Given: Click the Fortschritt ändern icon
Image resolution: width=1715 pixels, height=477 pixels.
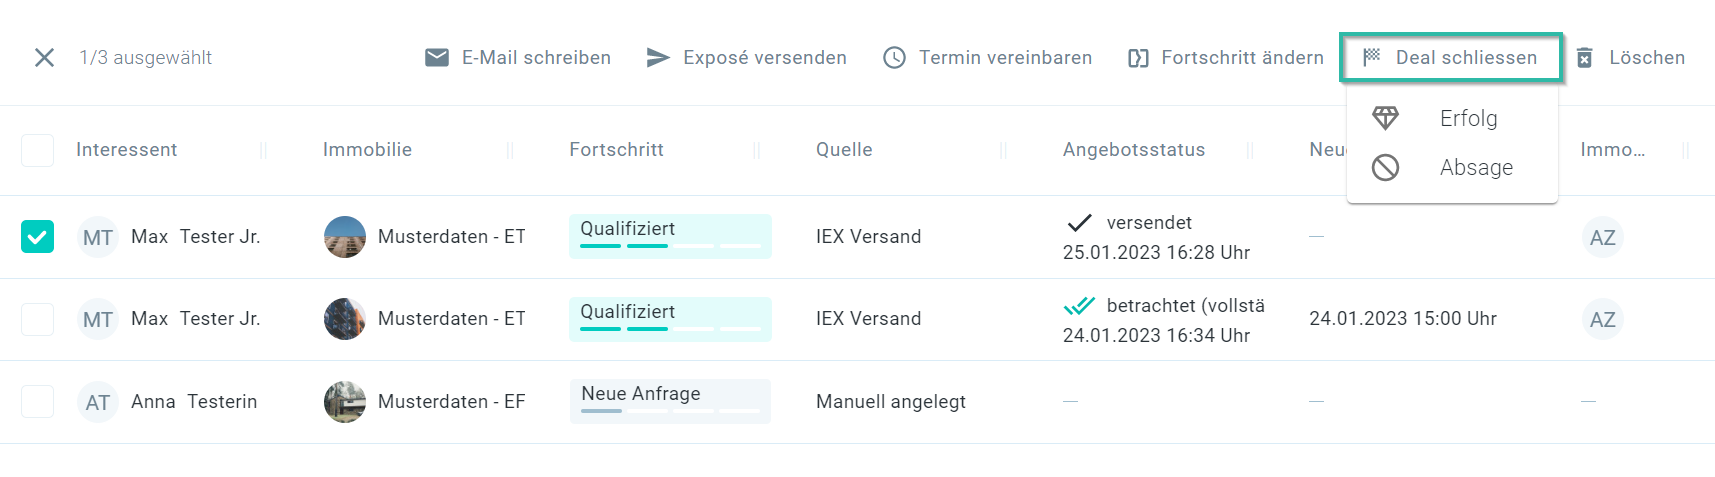Looking at the screenshot, I should (x=1138, y=58).
